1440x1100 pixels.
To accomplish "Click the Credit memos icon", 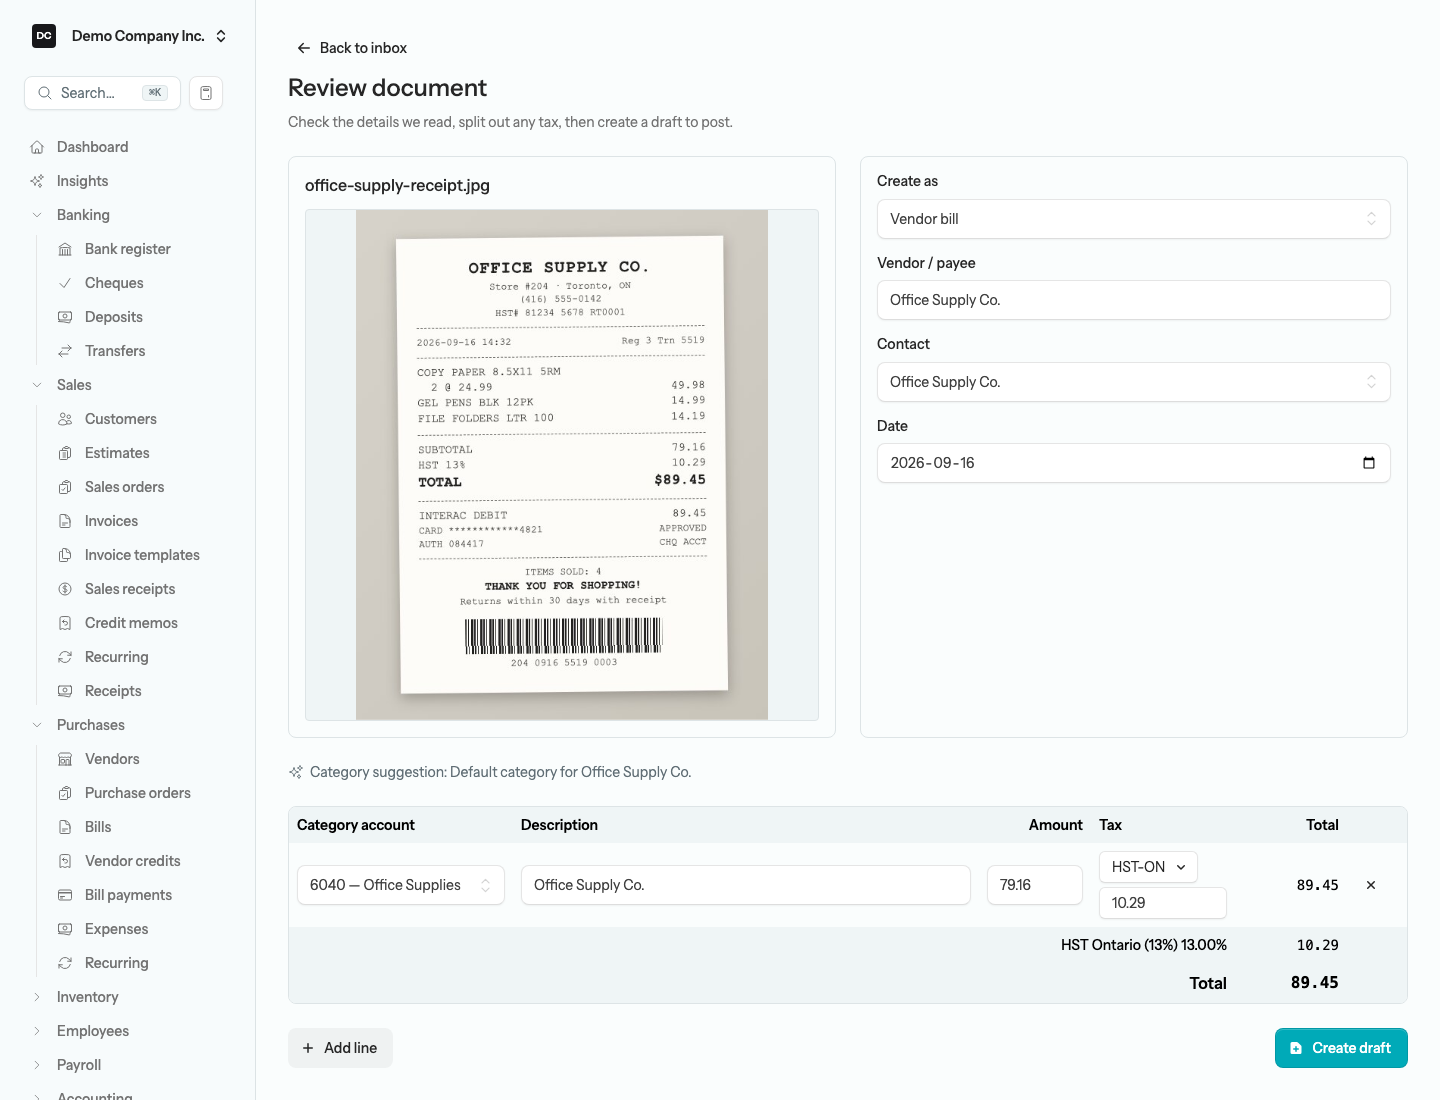I will [x=65, y=623].
